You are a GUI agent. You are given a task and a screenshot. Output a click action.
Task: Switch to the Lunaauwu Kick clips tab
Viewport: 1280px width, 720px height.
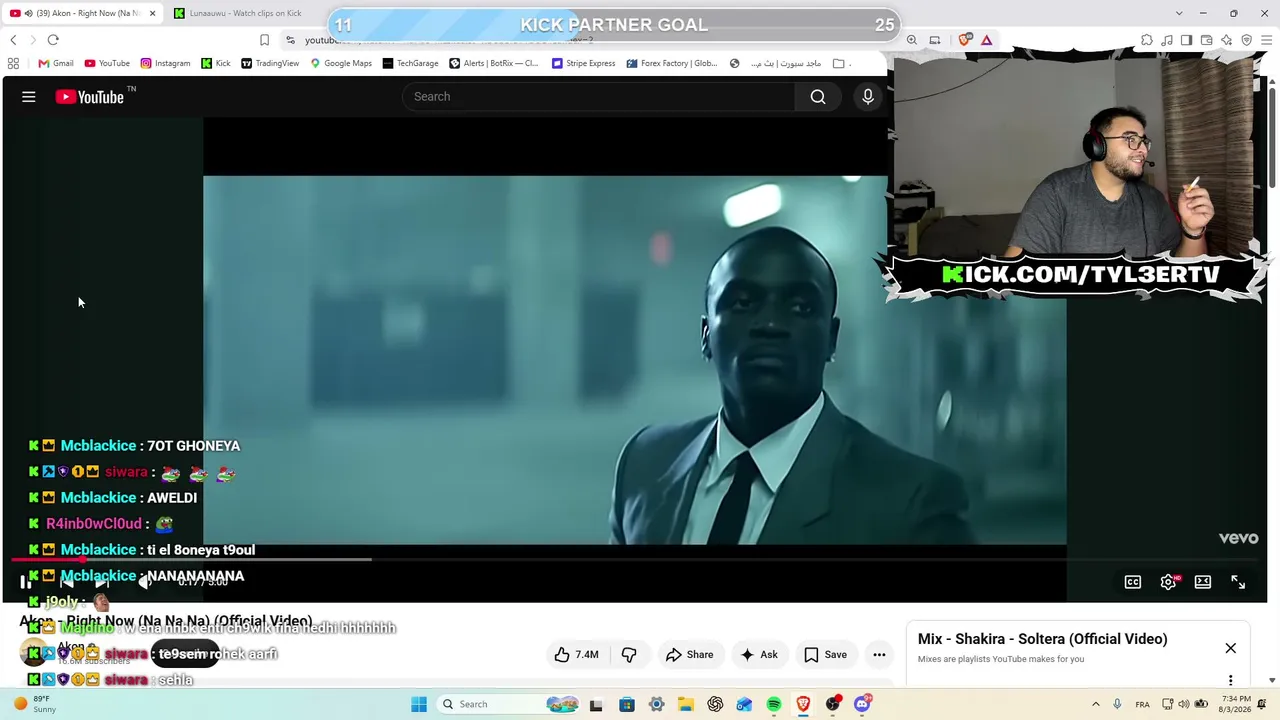click(x=243, y=13)
